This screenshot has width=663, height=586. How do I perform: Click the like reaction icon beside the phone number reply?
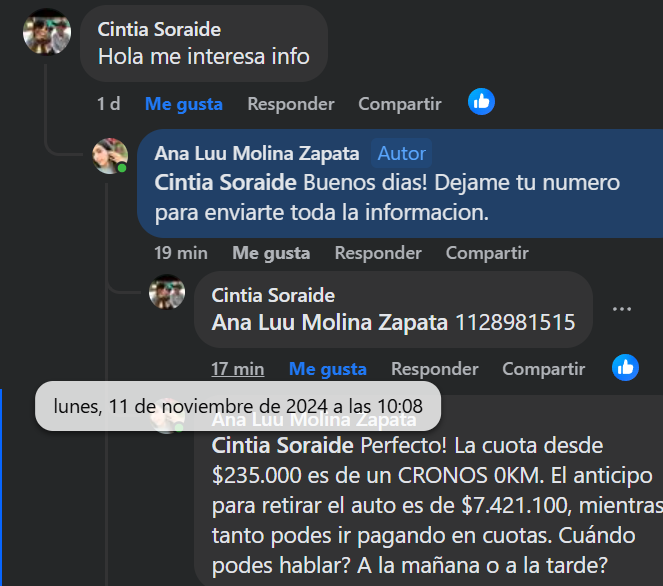pyautogui.click(x=626, y=367)
